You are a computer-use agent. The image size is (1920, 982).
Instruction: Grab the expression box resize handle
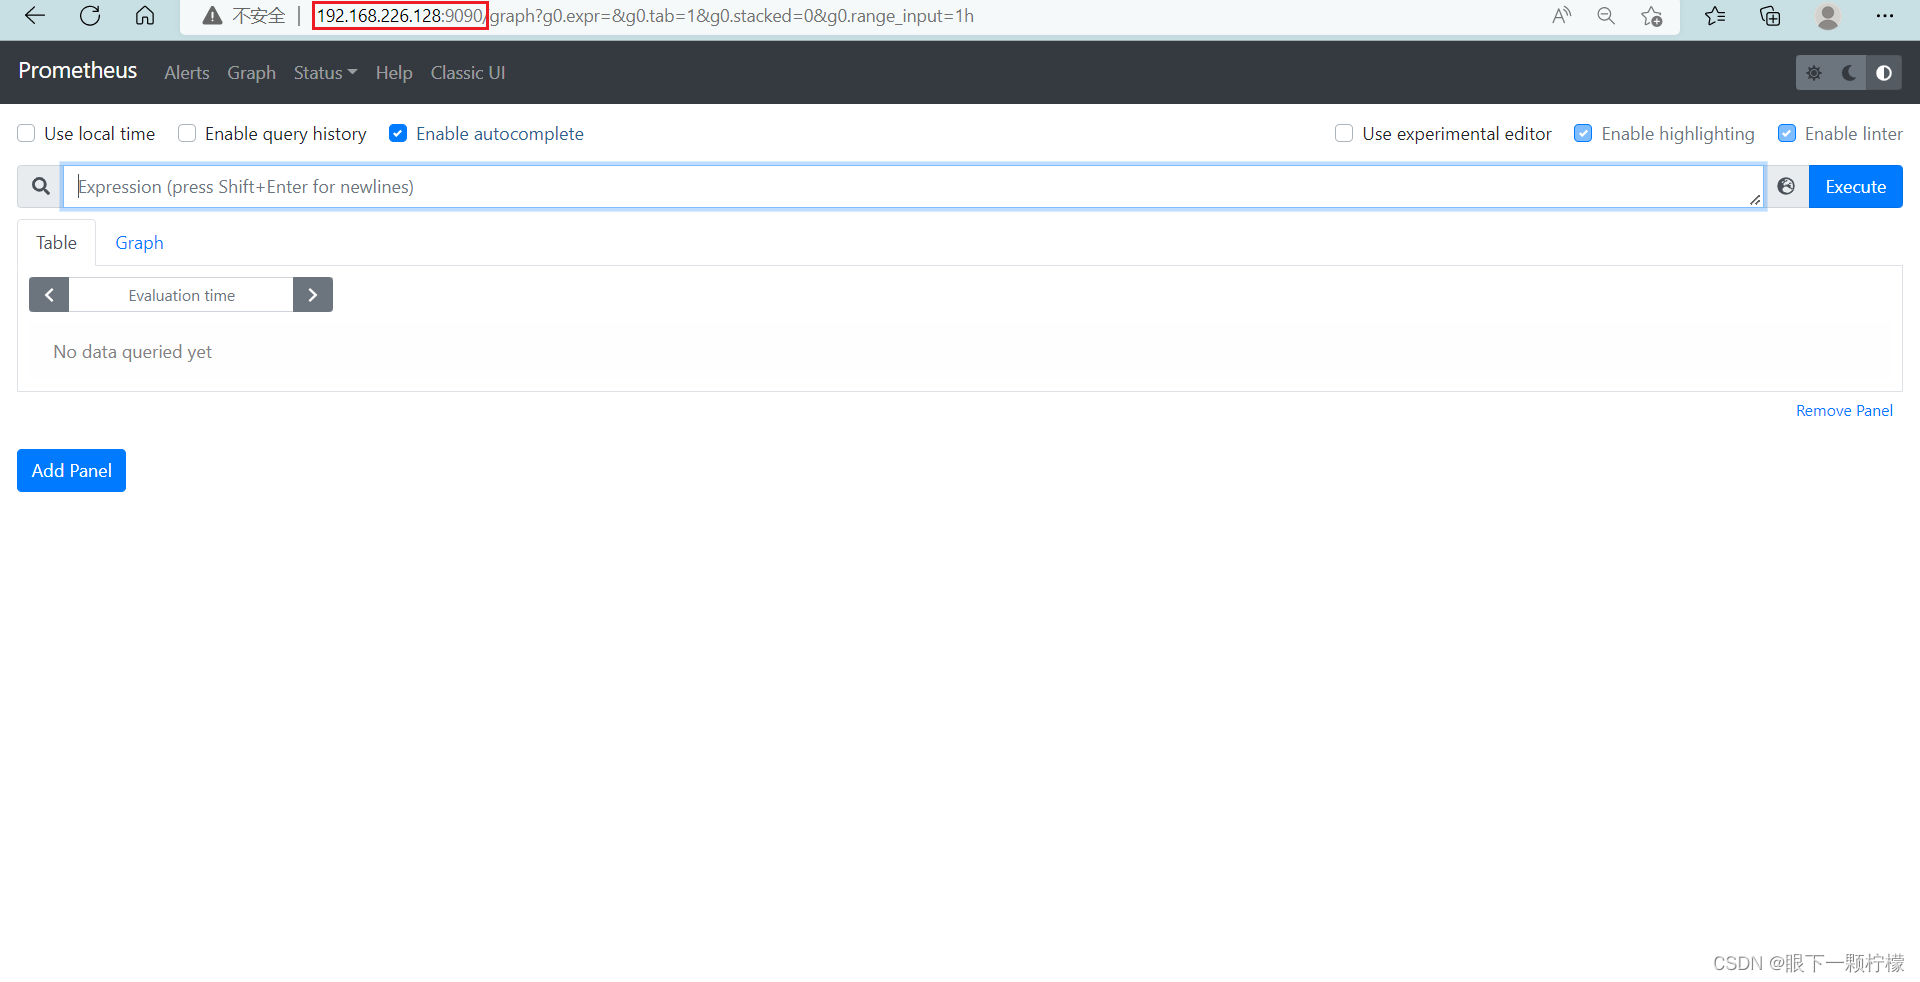[1755, 200]
